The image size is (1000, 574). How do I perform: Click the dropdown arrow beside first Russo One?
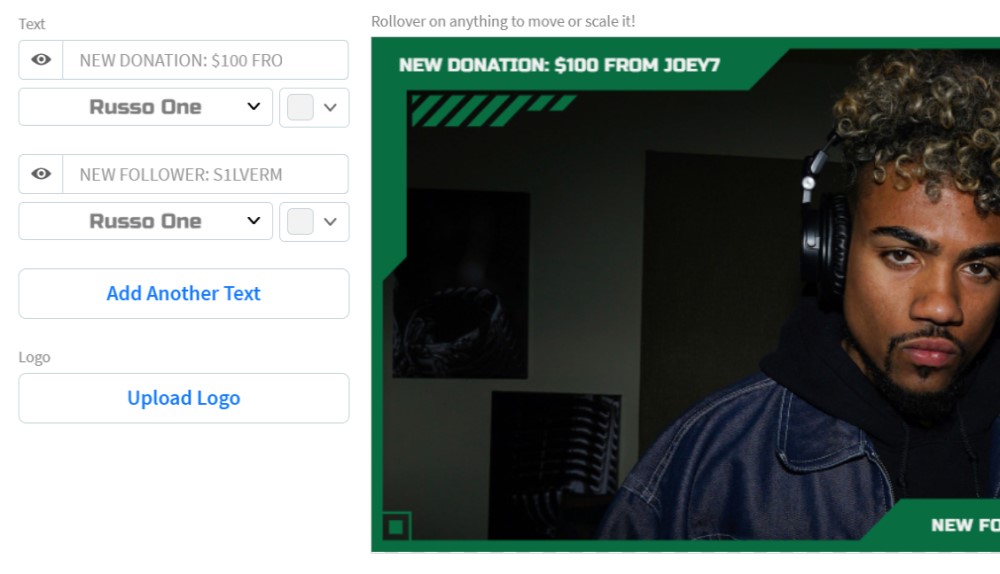click(254, 107)
